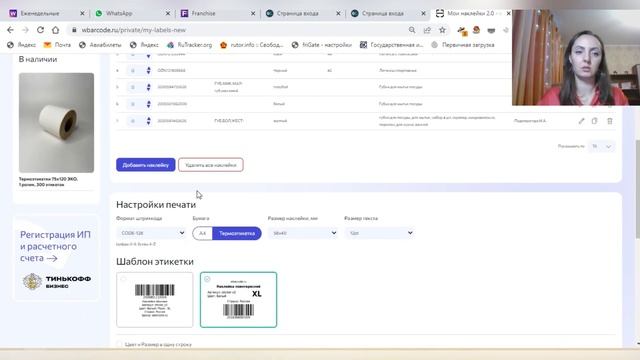Enable Цвет и Размер в одну строку

tap(119, 344)
